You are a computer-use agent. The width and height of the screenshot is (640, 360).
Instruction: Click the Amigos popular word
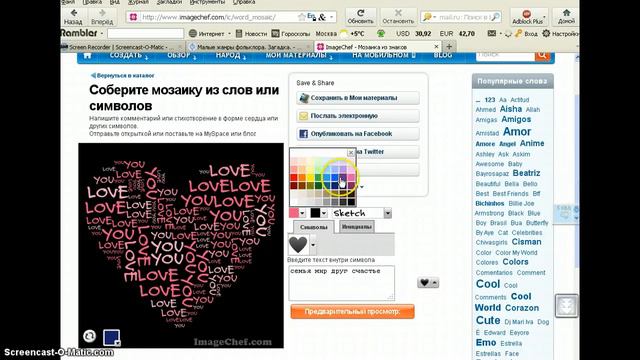pos(516,119)
